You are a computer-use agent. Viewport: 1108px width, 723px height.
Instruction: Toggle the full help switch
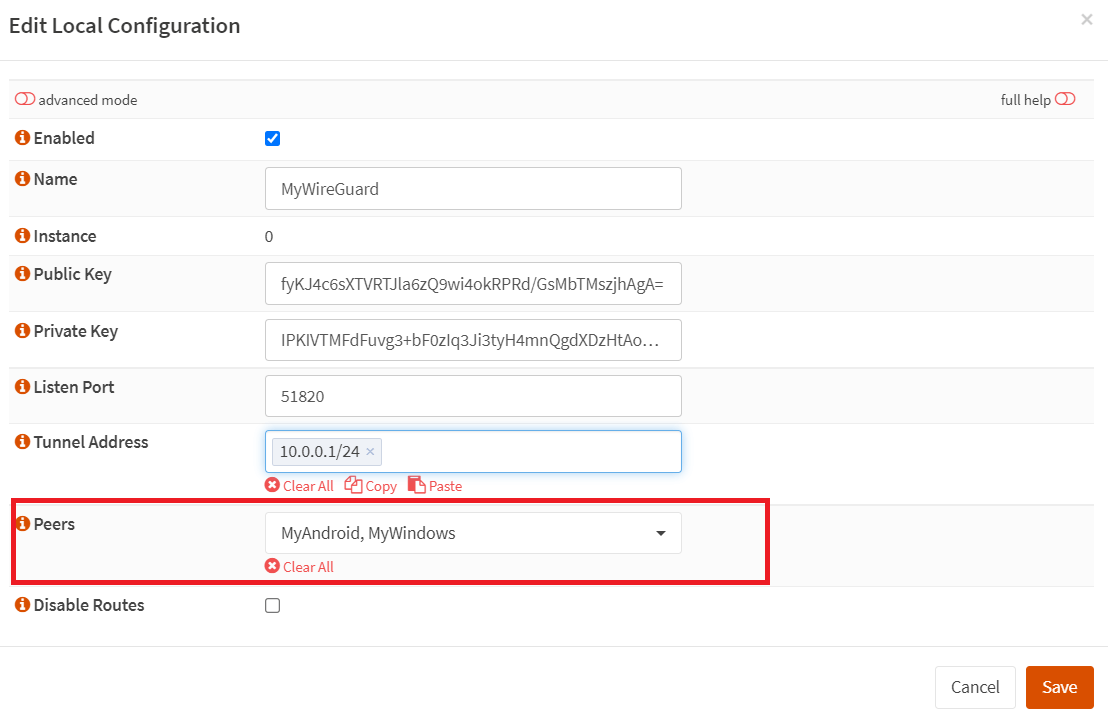[x=1065, y=99]
